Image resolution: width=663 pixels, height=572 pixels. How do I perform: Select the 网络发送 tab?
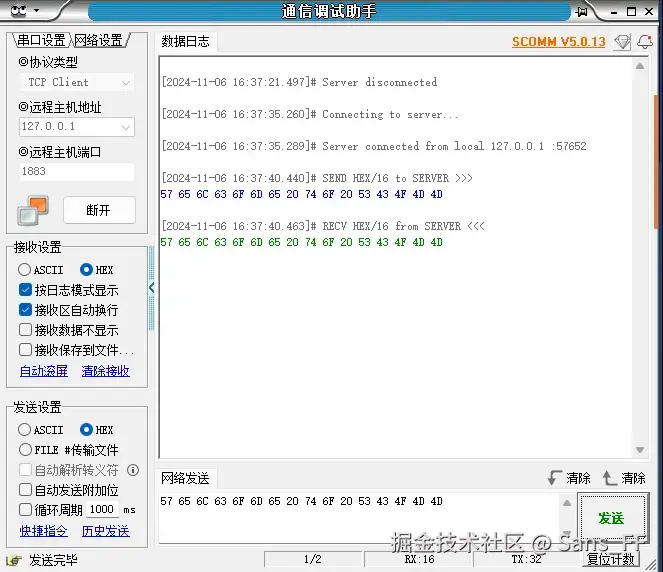pos(185,478)
